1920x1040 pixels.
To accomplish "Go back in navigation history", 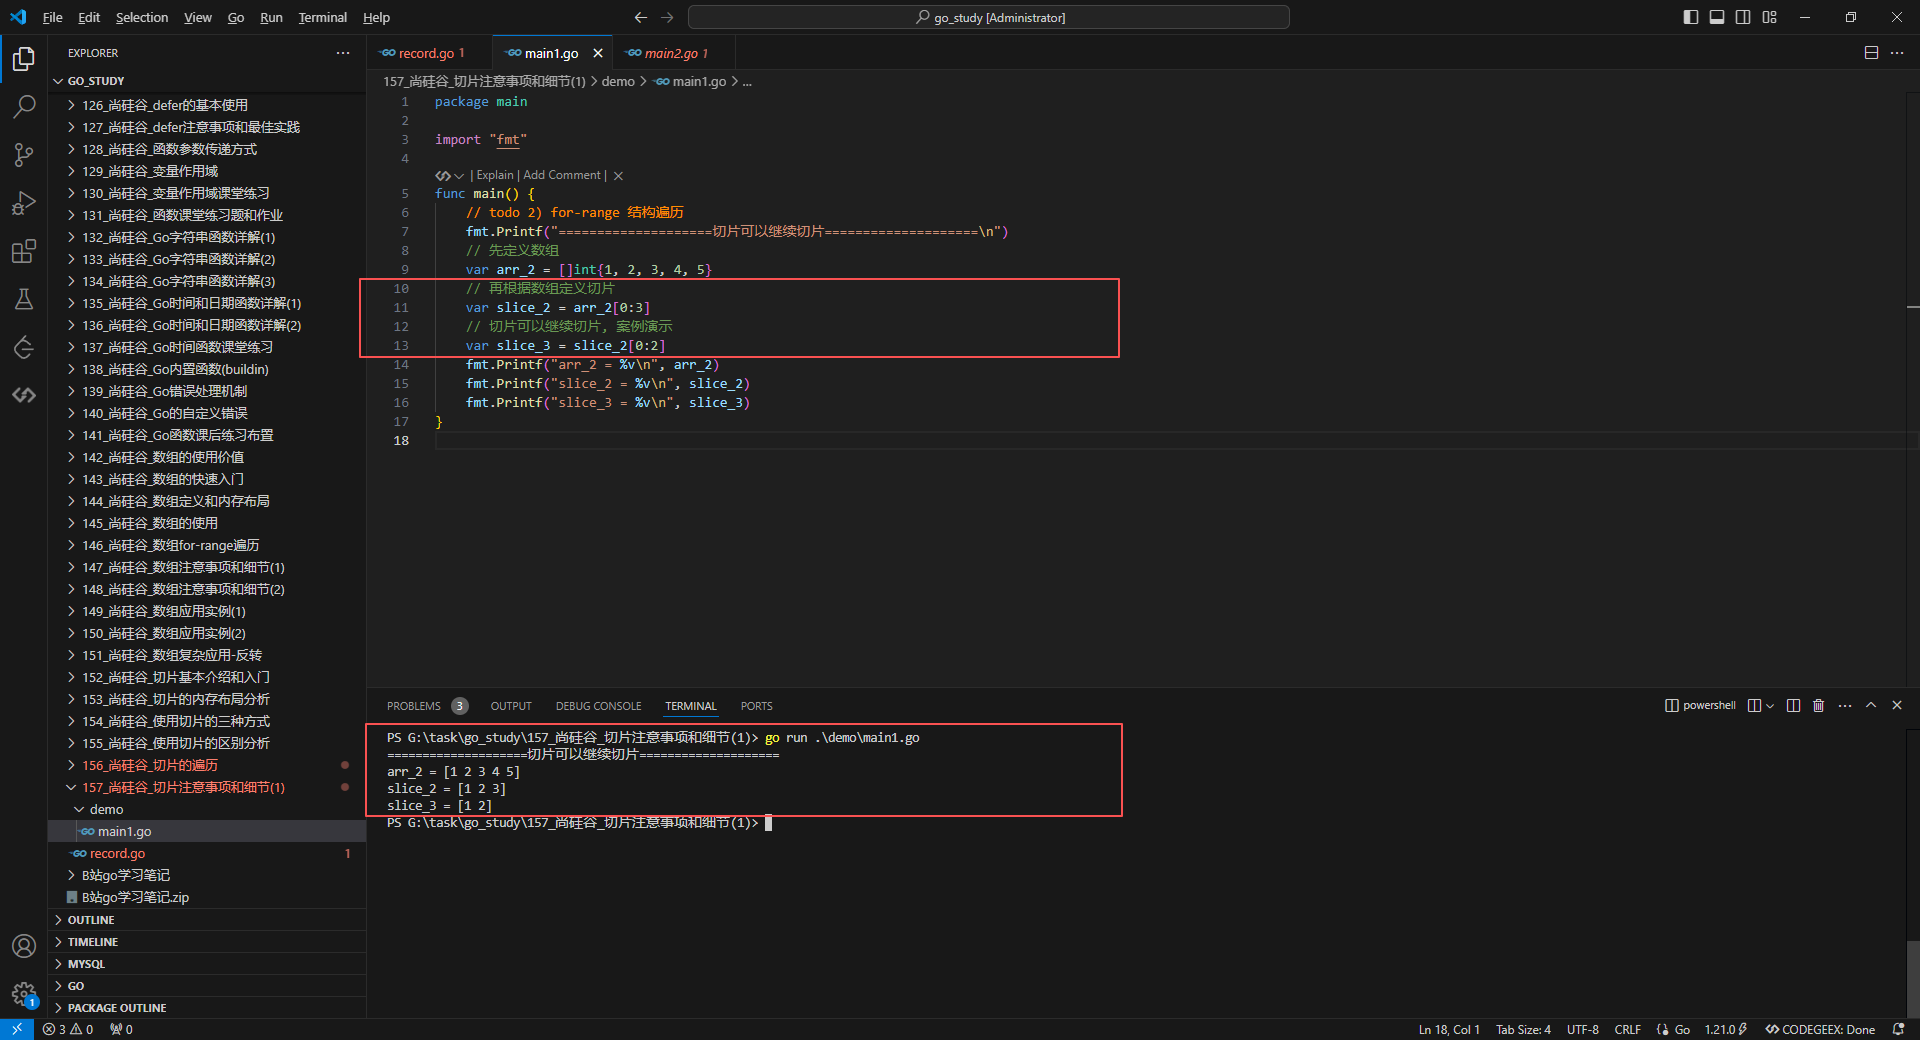I will pyautogui.click(x=641, y=17).
